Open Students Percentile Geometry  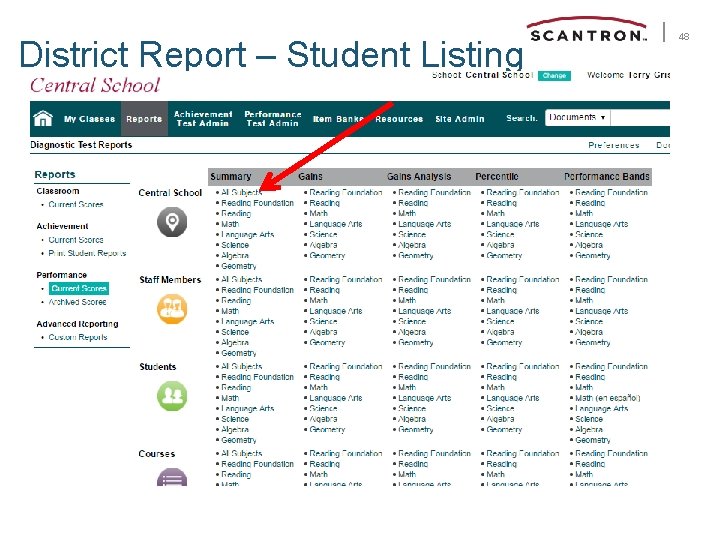[x=504, y=430]
